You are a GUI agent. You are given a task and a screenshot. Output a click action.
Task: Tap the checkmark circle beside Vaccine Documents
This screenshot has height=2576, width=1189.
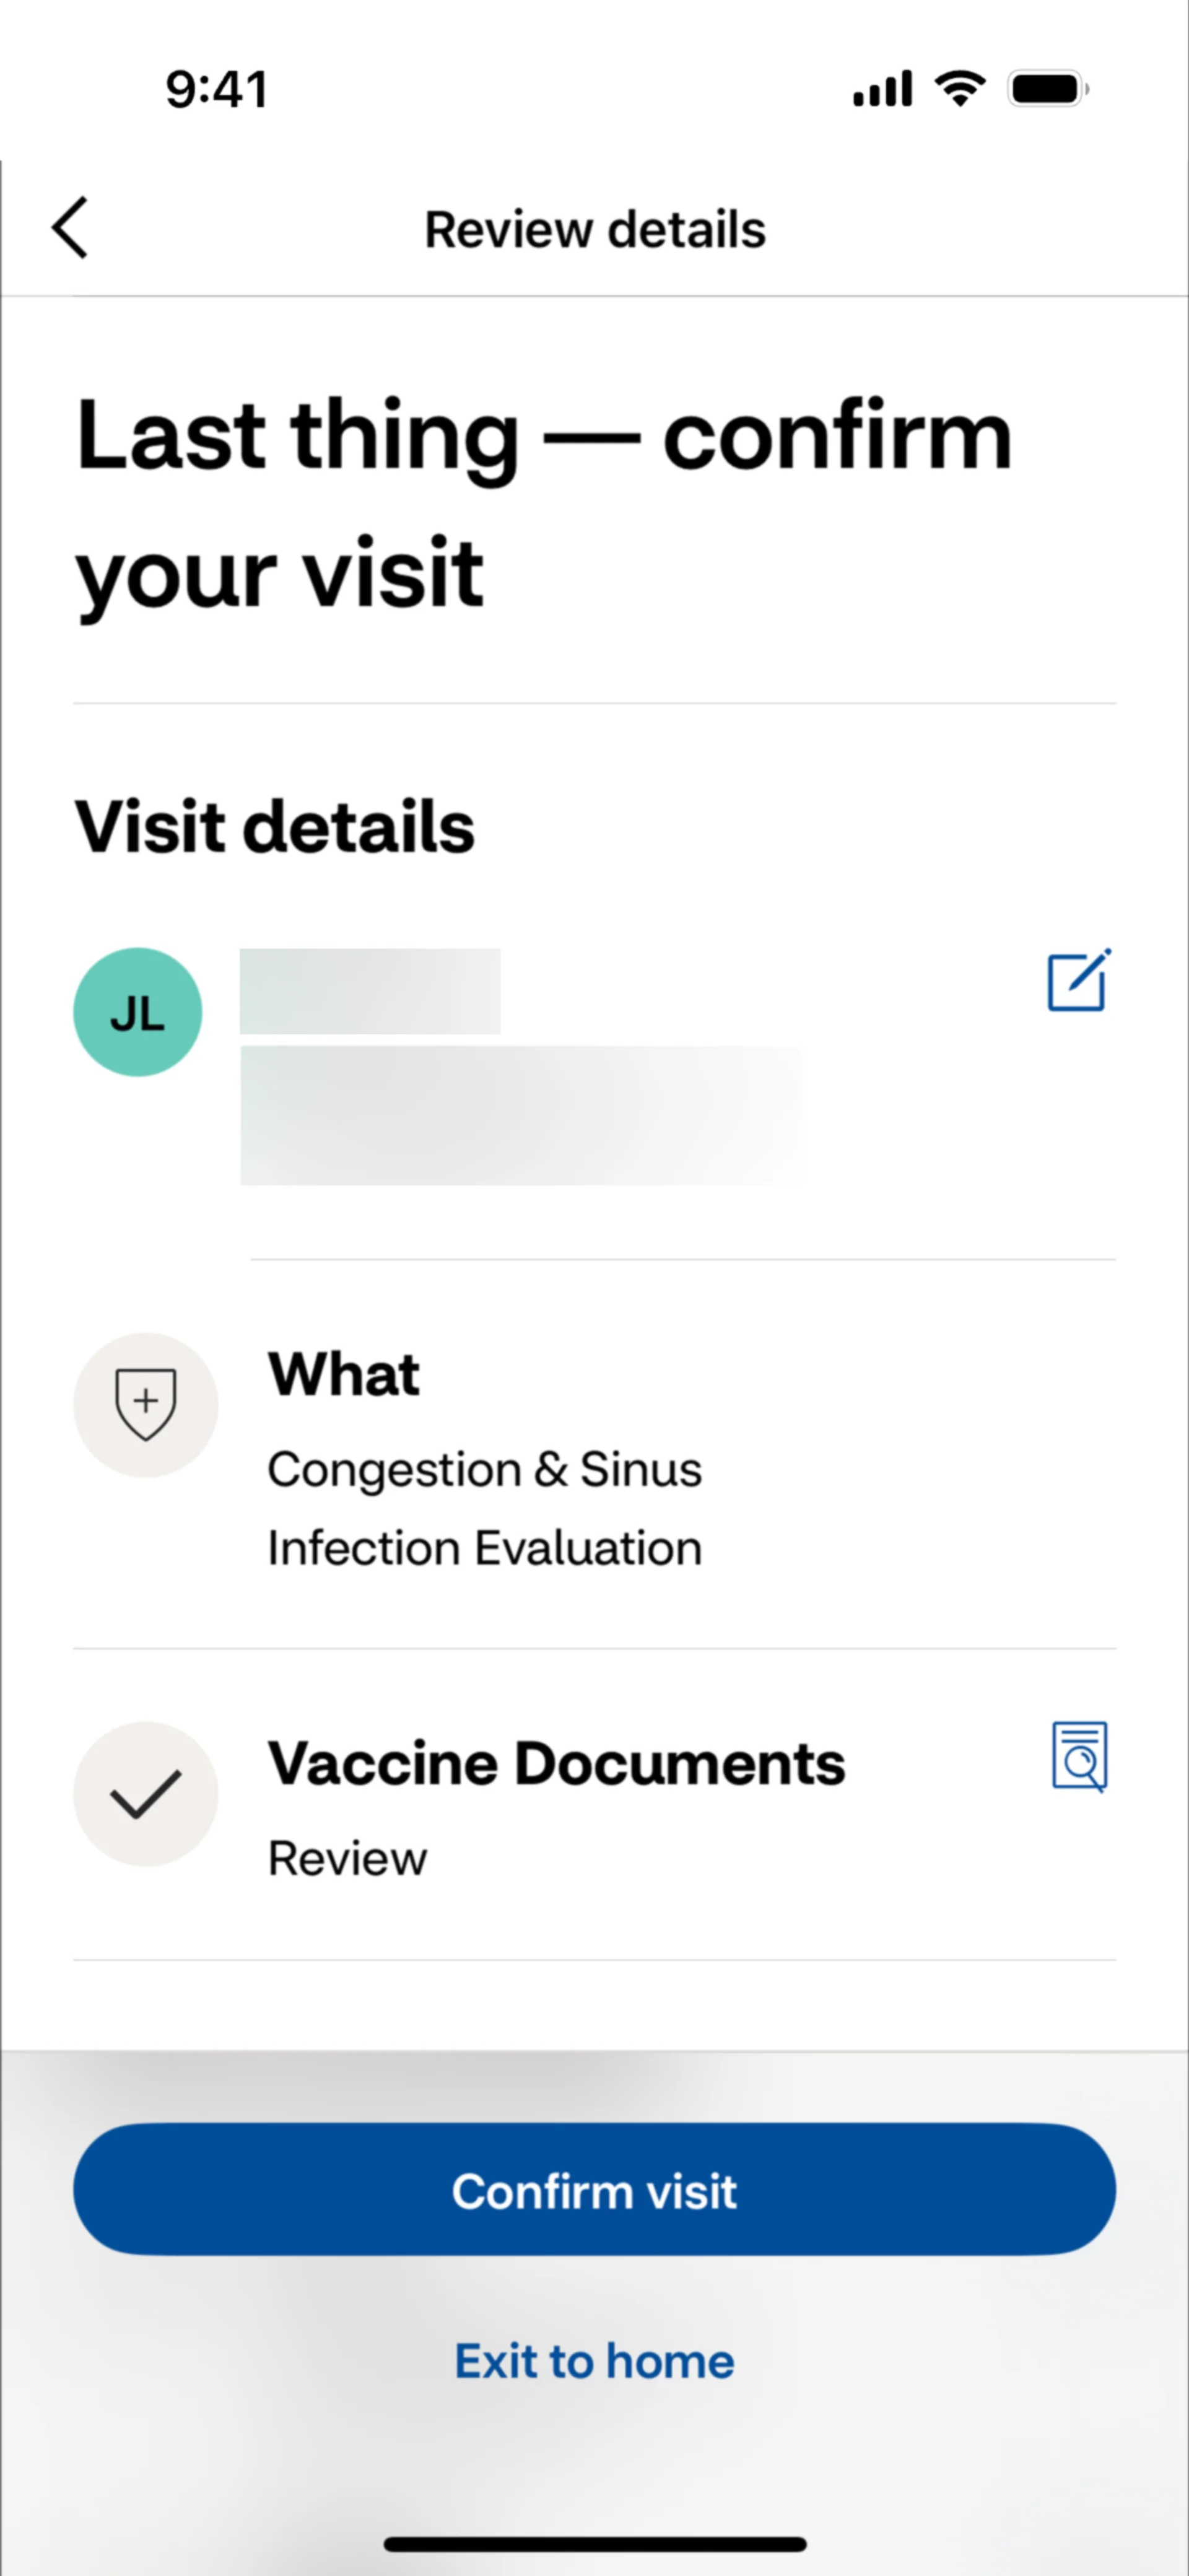(x=146, y=1793)
